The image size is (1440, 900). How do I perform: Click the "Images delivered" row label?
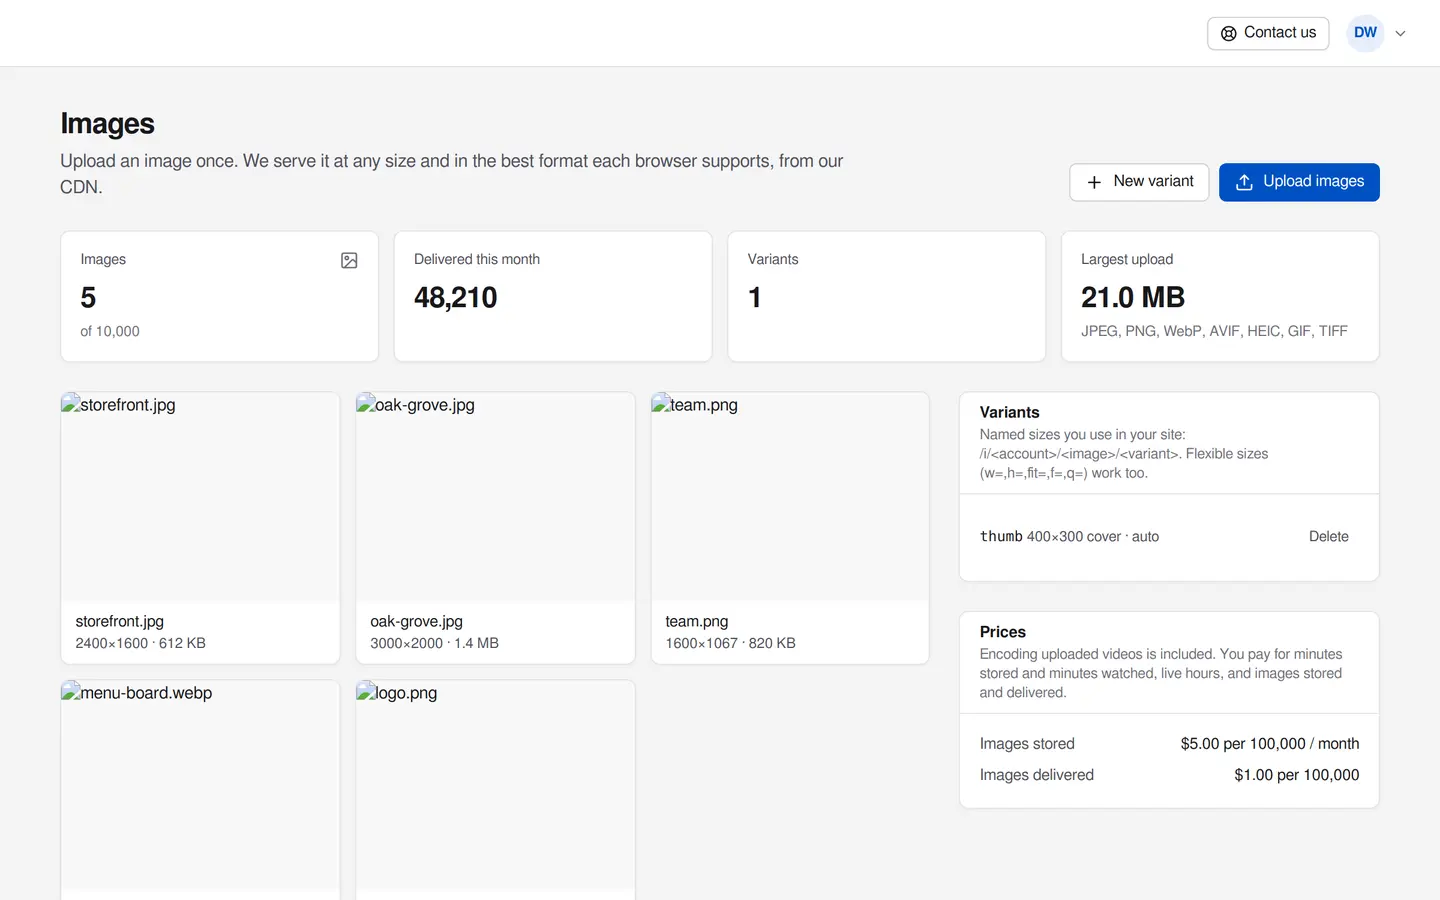1037,775
